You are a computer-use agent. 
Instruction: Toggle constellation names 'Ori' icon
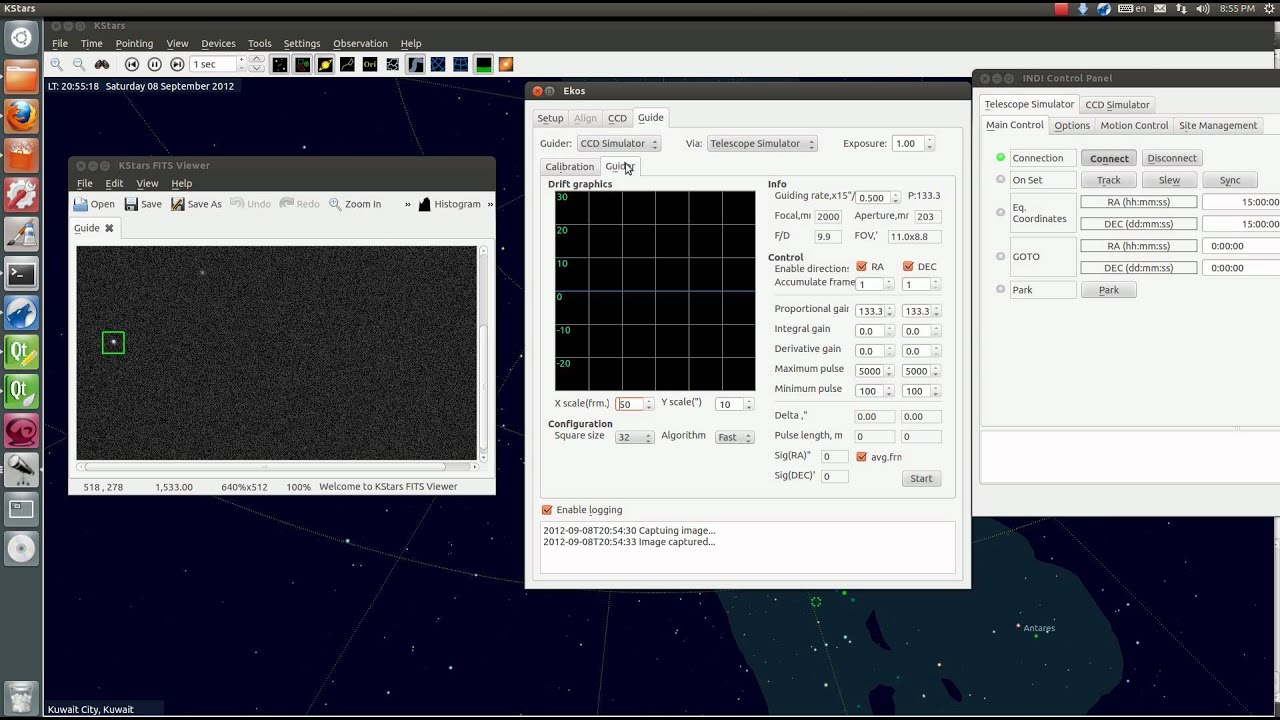(x=370, y=64)
